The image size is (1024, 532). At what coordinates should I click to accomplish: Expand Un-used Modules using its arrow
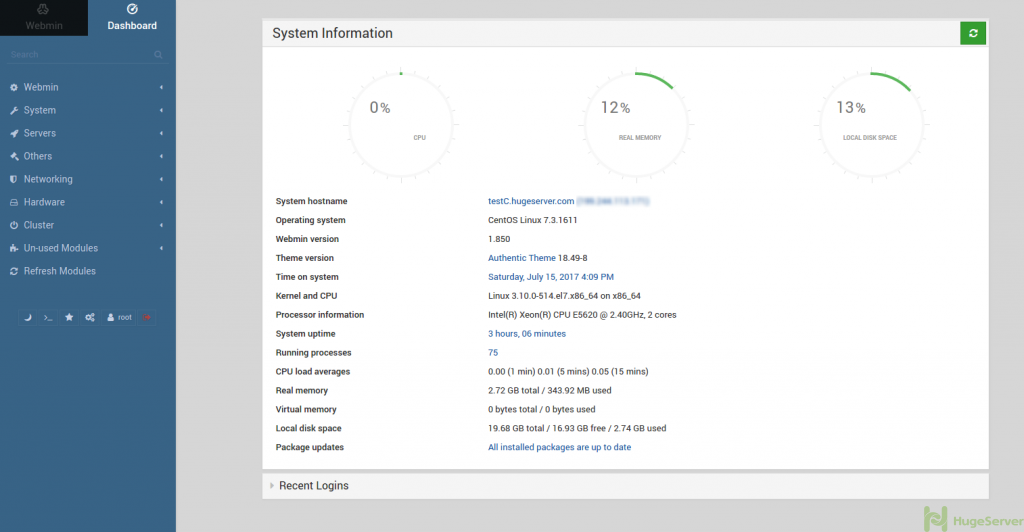coord(161,248)
